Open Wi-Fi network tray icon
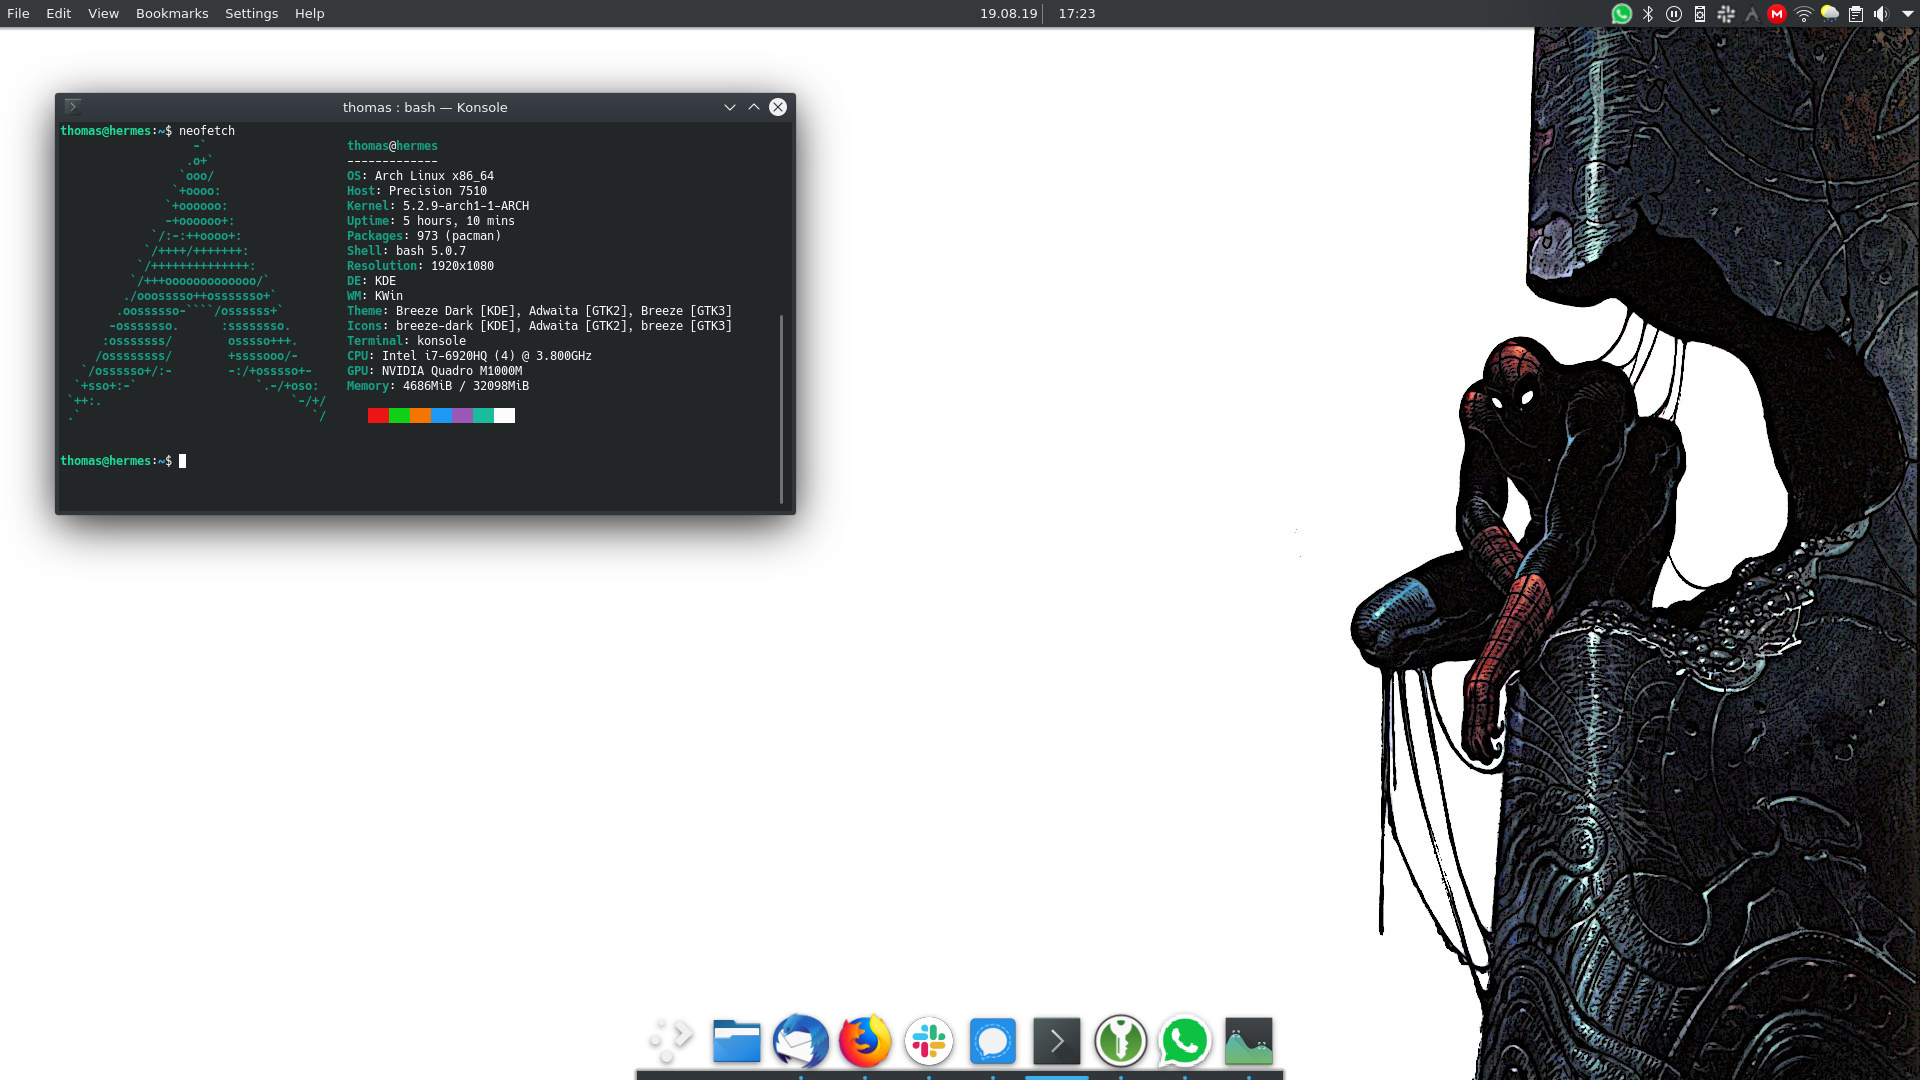 pyautogui.click(x=1804, y=14)
